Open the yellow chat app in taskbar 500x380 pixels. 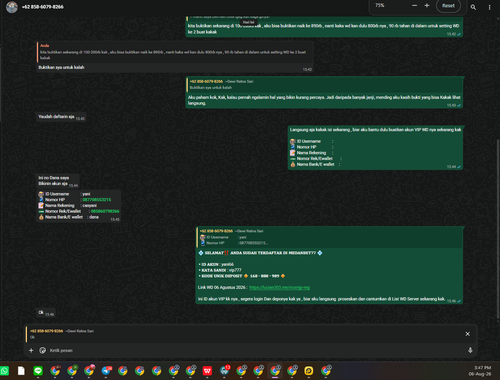point(309,371)
